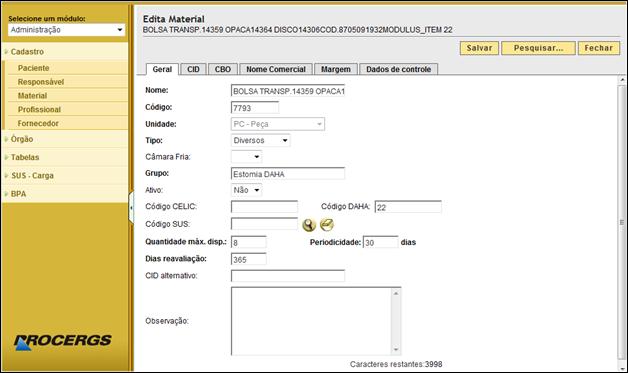
Task: Open the Dados de controle tab
Action: coord(399,69)
